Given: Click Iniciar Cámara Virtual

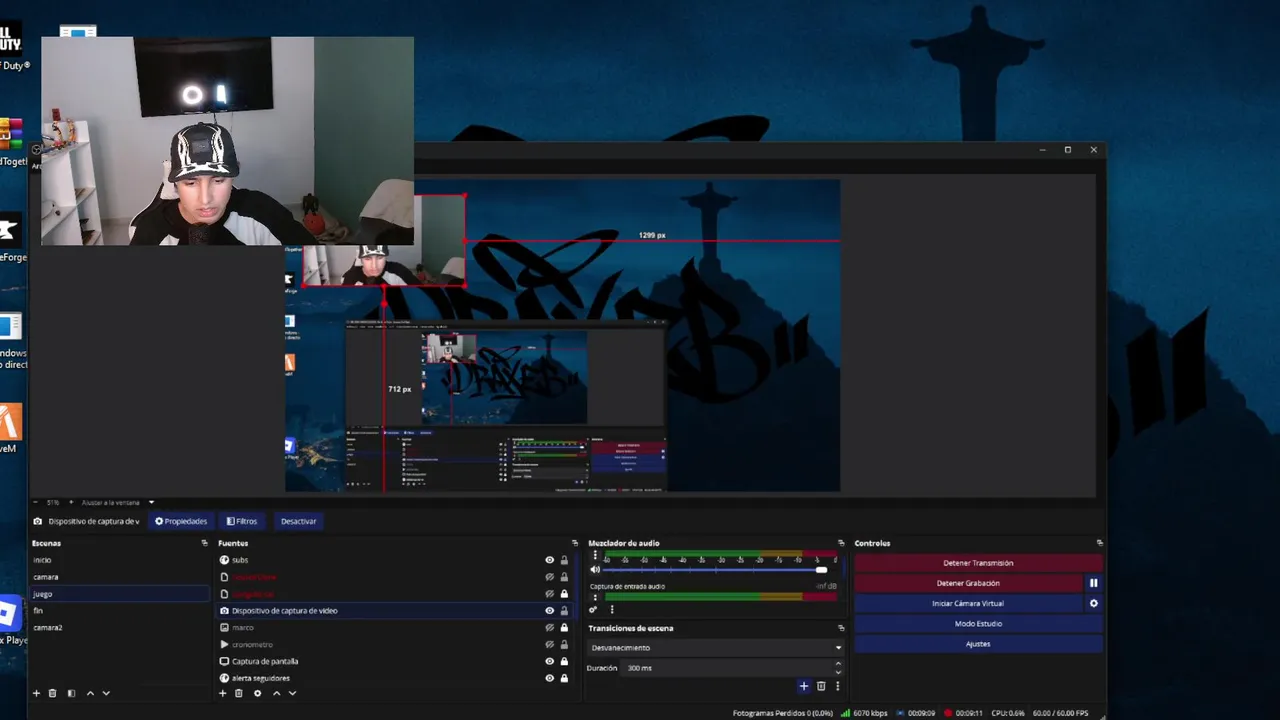Looking at the screenshot, I should [968, 603].
